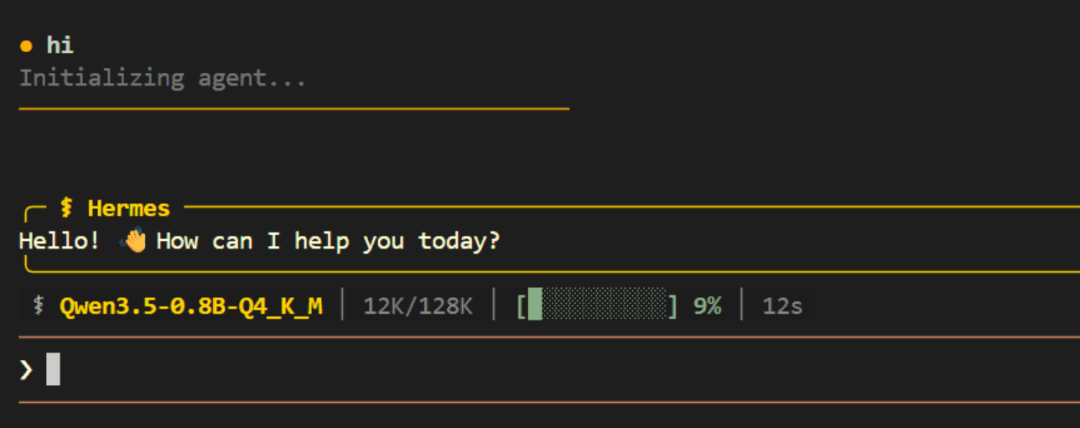
Task: Click the "Hermes" response header label
Action: point(129,208)
